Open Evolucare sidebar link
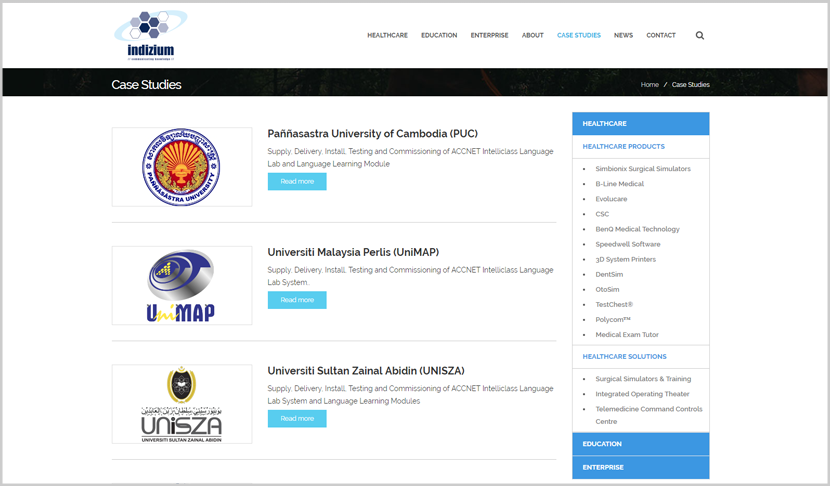830x486 pixels. (x=611, y=199)
